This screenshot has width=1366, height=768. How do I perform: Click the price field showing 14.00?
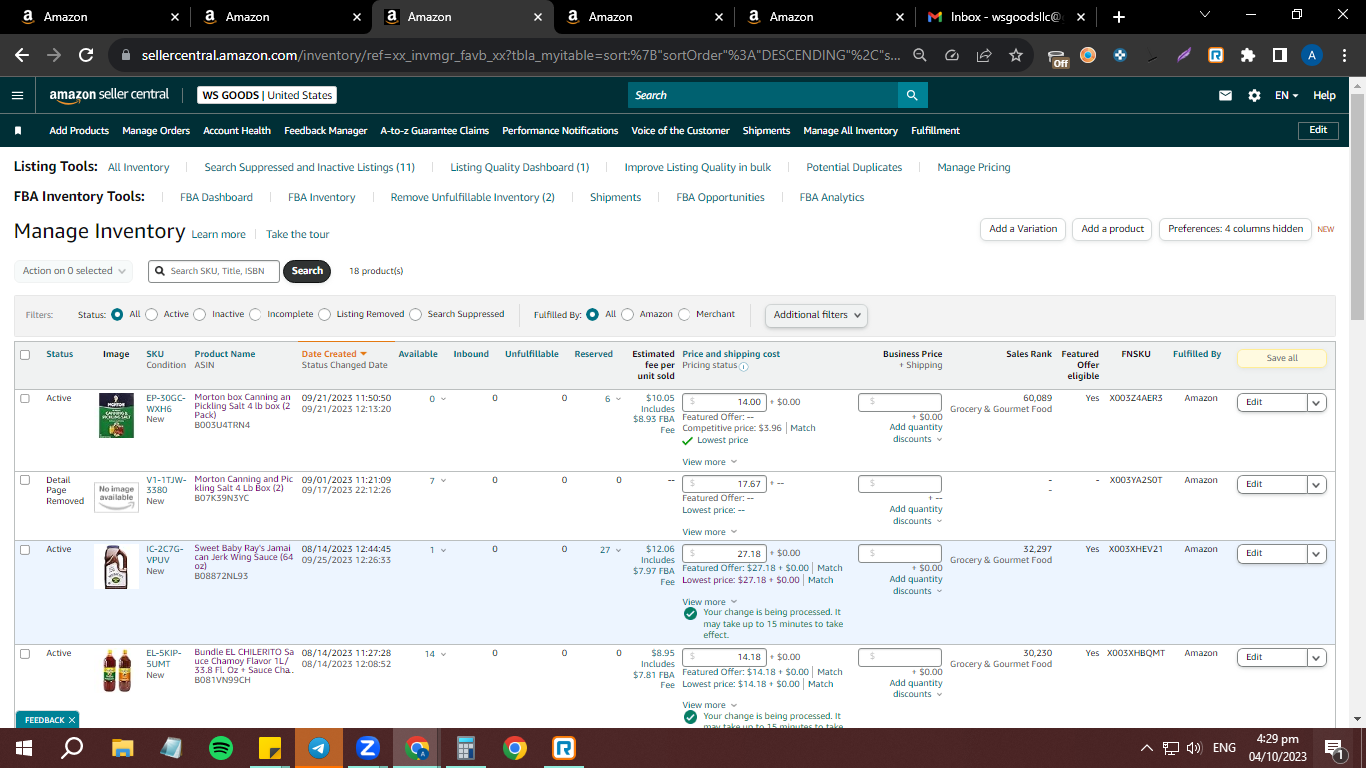[x=724, y=402]
